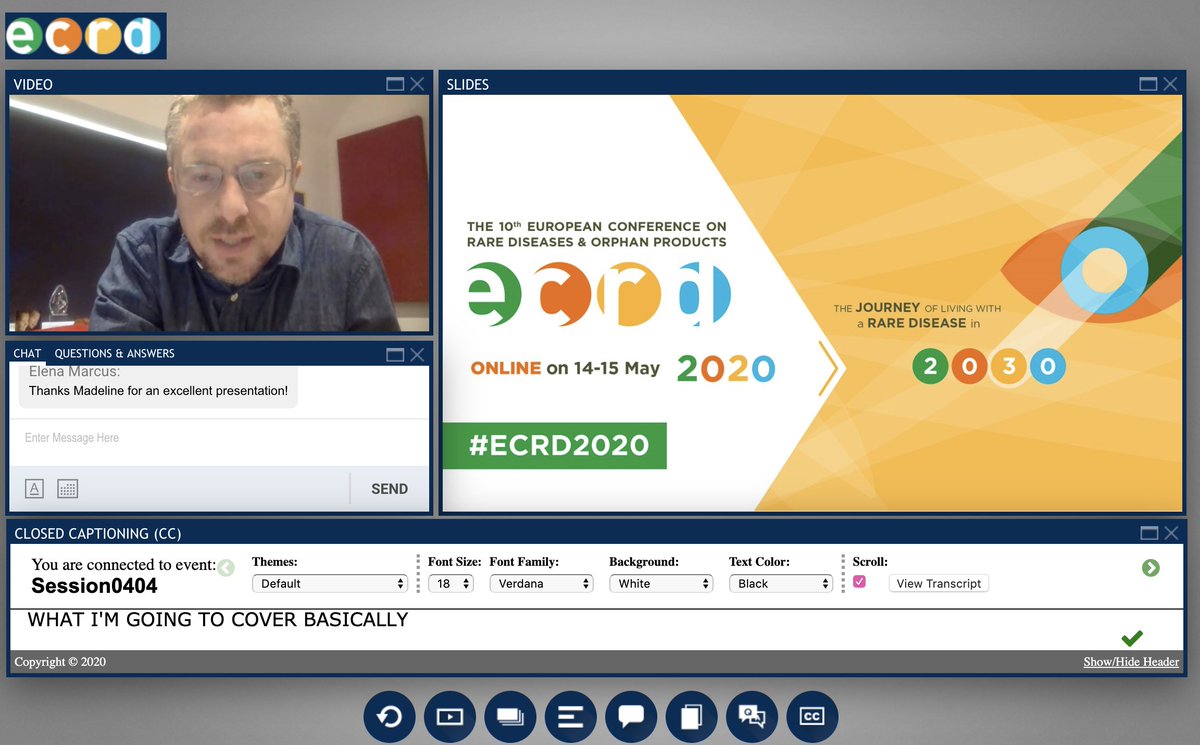Image resolution: width=1200 pixels, height=745 pixels.
Task: Click the speaker video feed
Action: click(219, 213)
